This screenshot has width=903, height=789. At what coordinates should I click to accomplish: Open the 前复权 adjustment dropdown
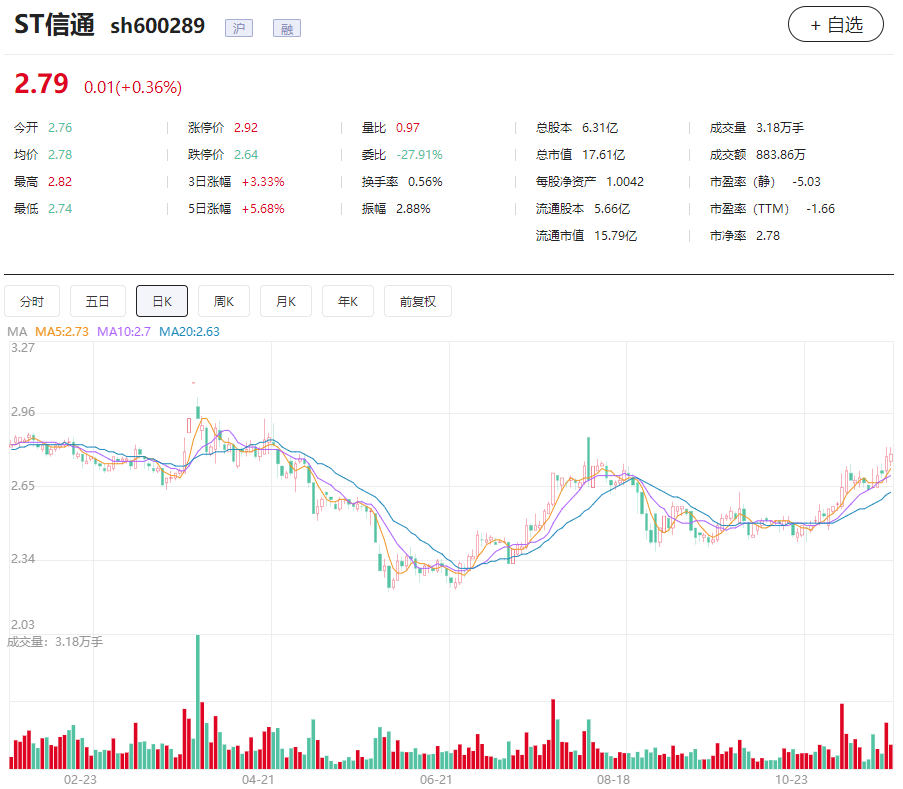pyautogui.click(x=417, y=301)
